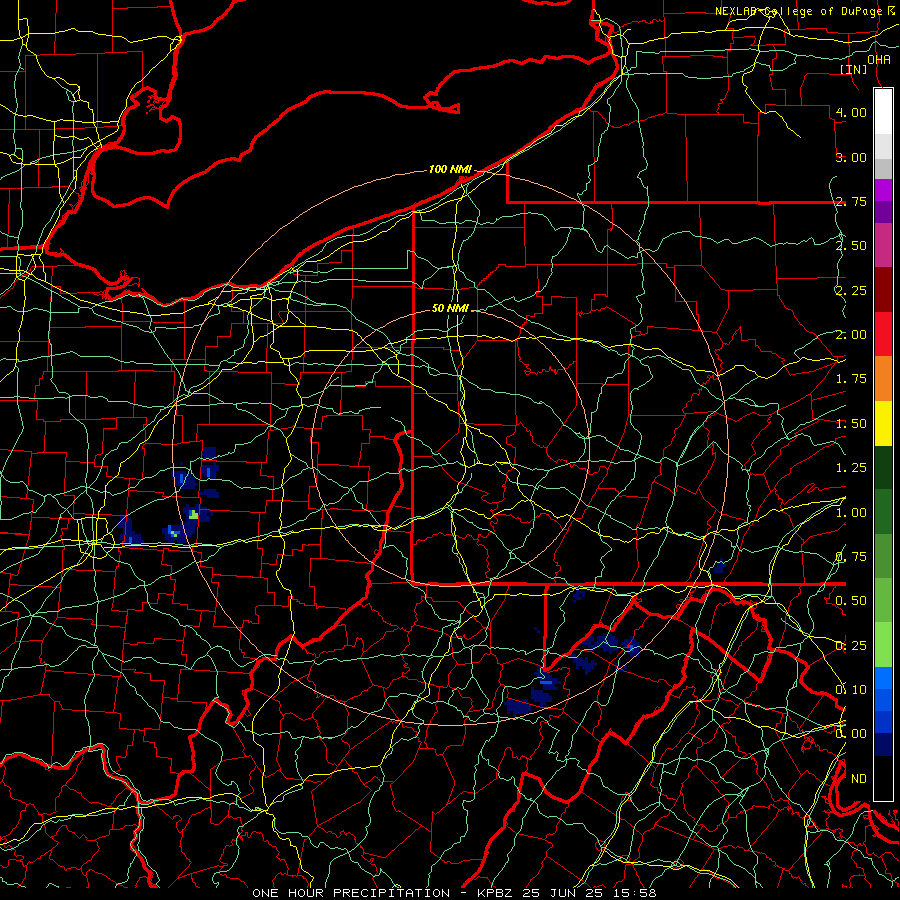Viewport: 900px width, 900px height.
Task: Click the 1.00 scale label
Action: (851, 513)
